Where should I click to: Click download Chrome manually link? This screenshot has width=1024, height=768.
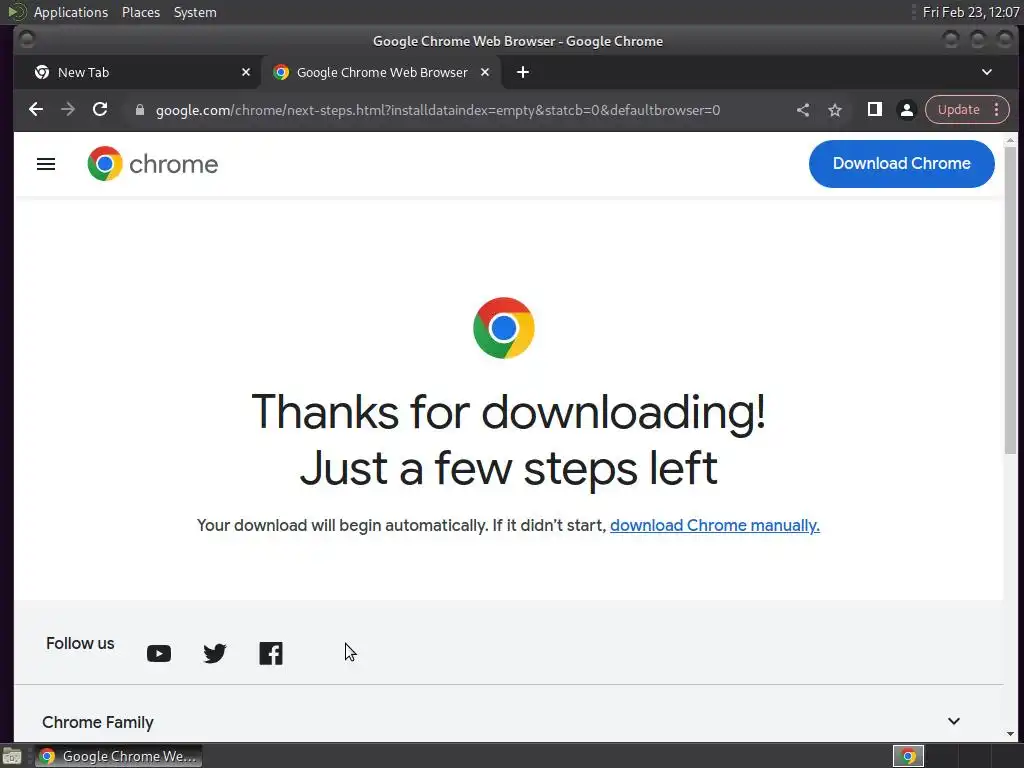click(714, 526)
